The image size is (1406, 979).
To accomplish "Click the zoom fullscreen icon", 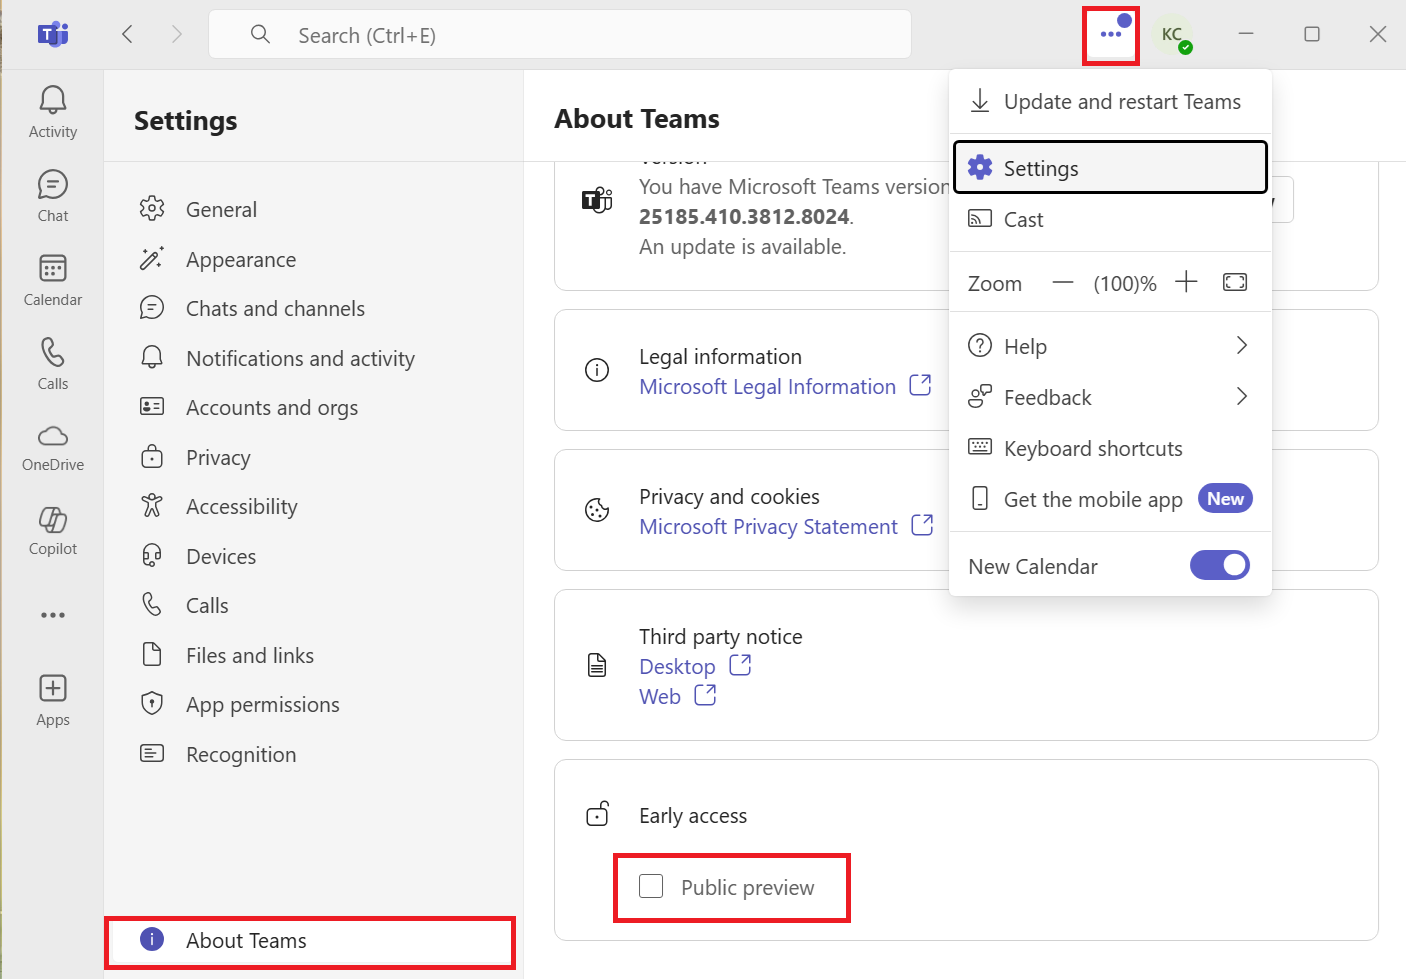I will (1235, 283).
